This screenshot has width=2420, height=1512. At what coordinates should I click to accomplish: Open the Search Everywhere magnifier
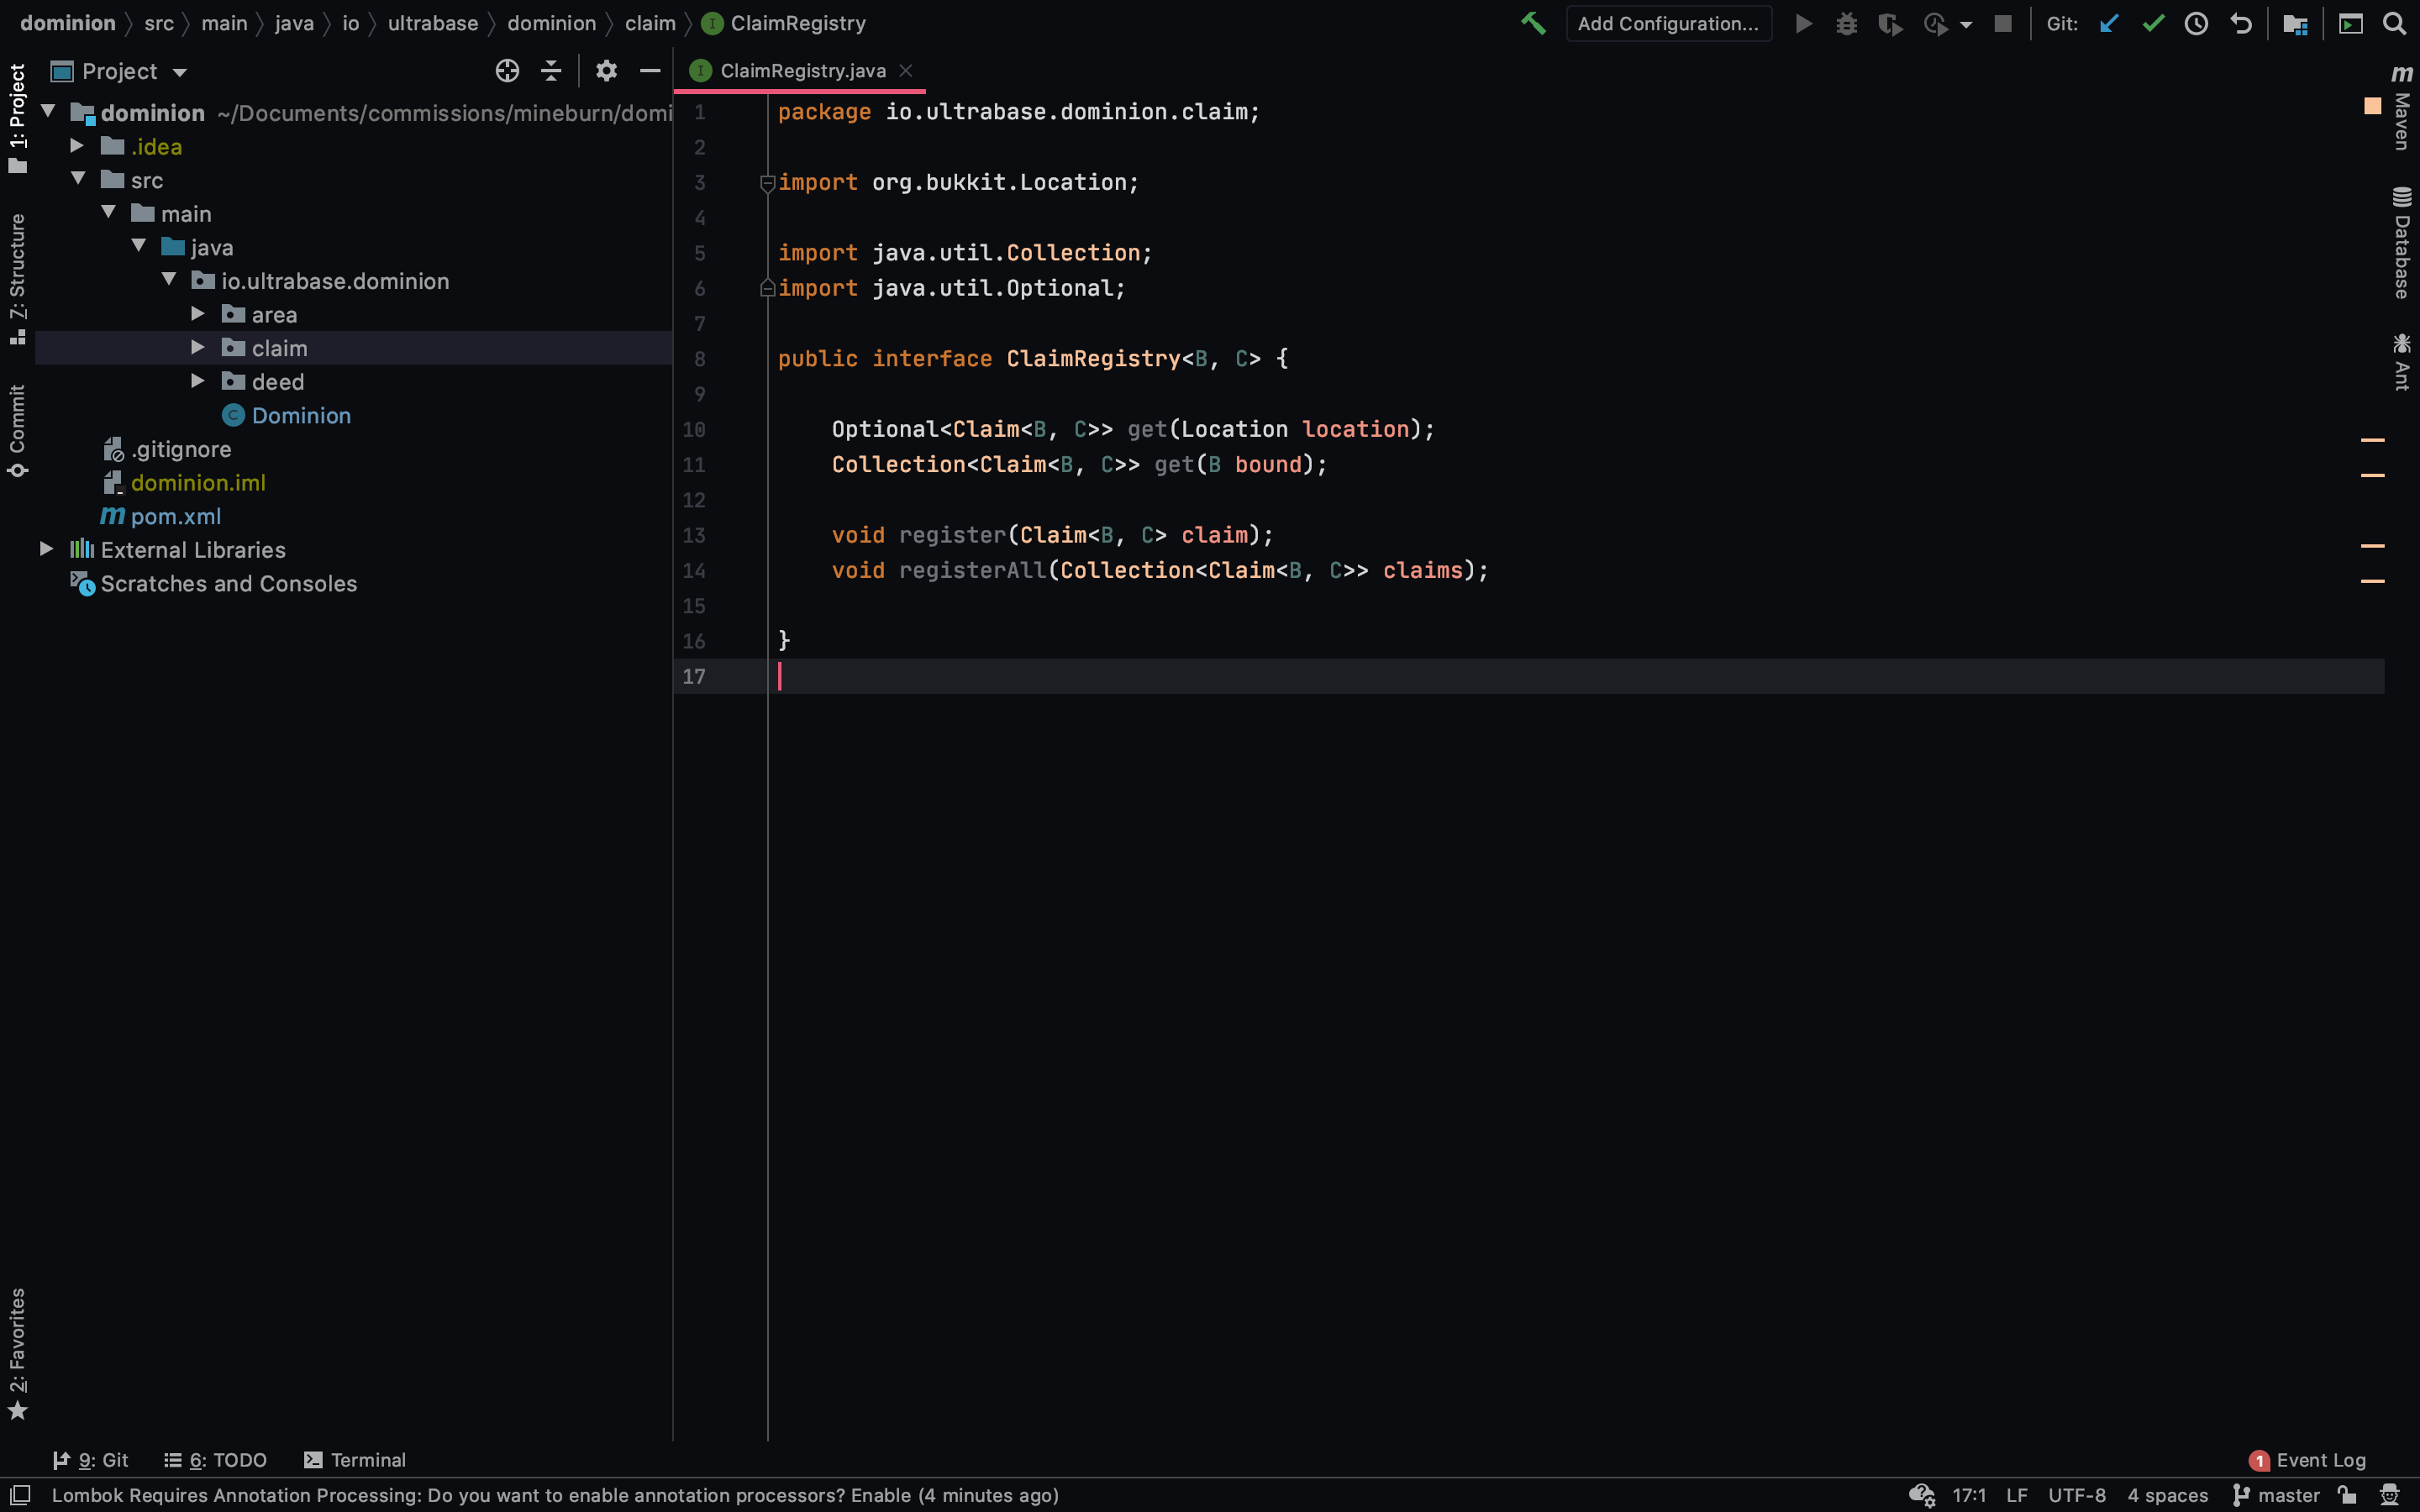(x=2394, y=23)
